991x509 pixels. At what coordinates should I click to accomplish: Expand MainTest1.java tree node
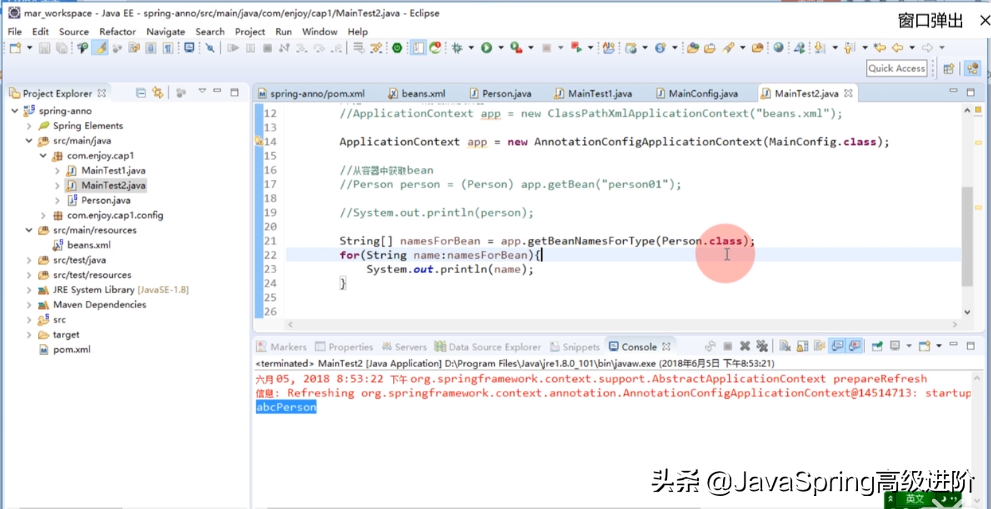click(x=58, y=171)
